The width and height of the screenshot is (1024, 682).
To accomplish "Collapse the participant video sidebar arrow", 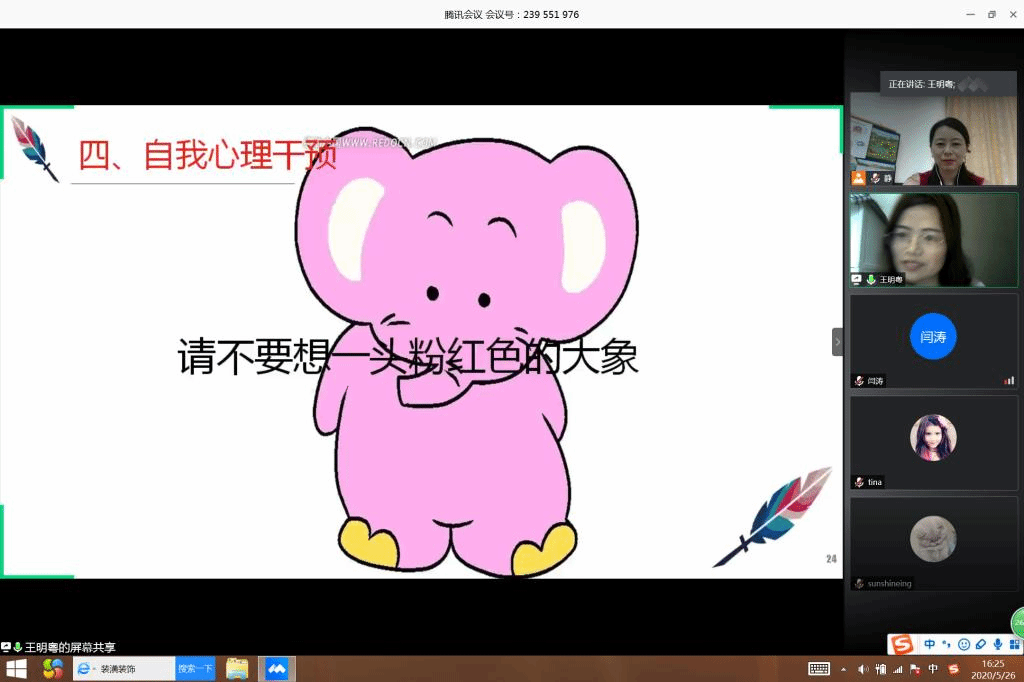I will tap(837, 342).
